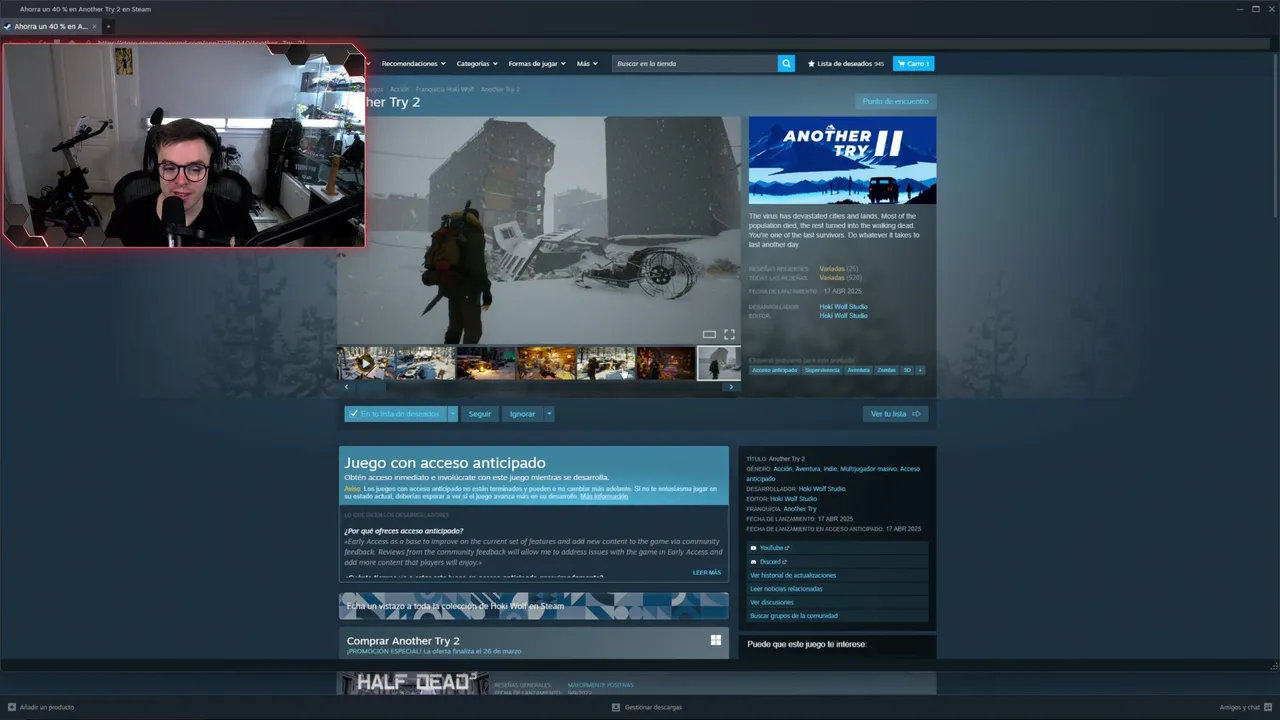Click the 3D tag

[907, 370]
